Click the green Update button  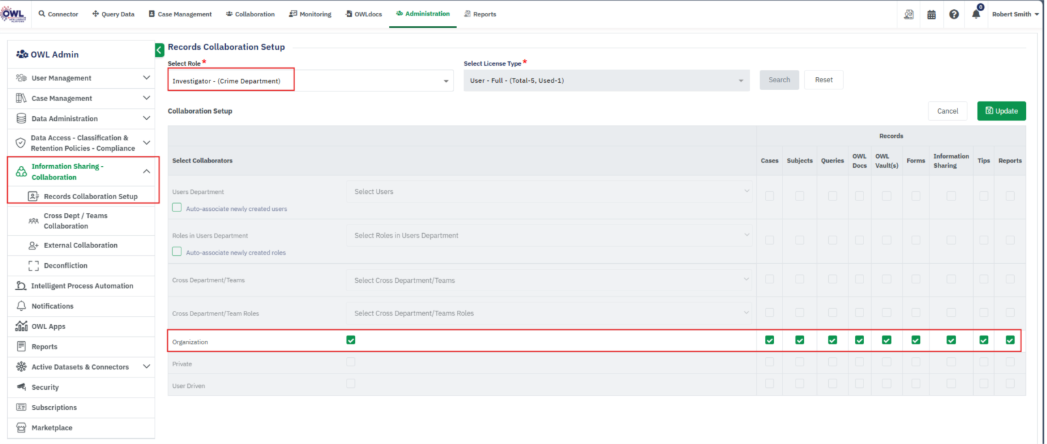(1001, 111)
